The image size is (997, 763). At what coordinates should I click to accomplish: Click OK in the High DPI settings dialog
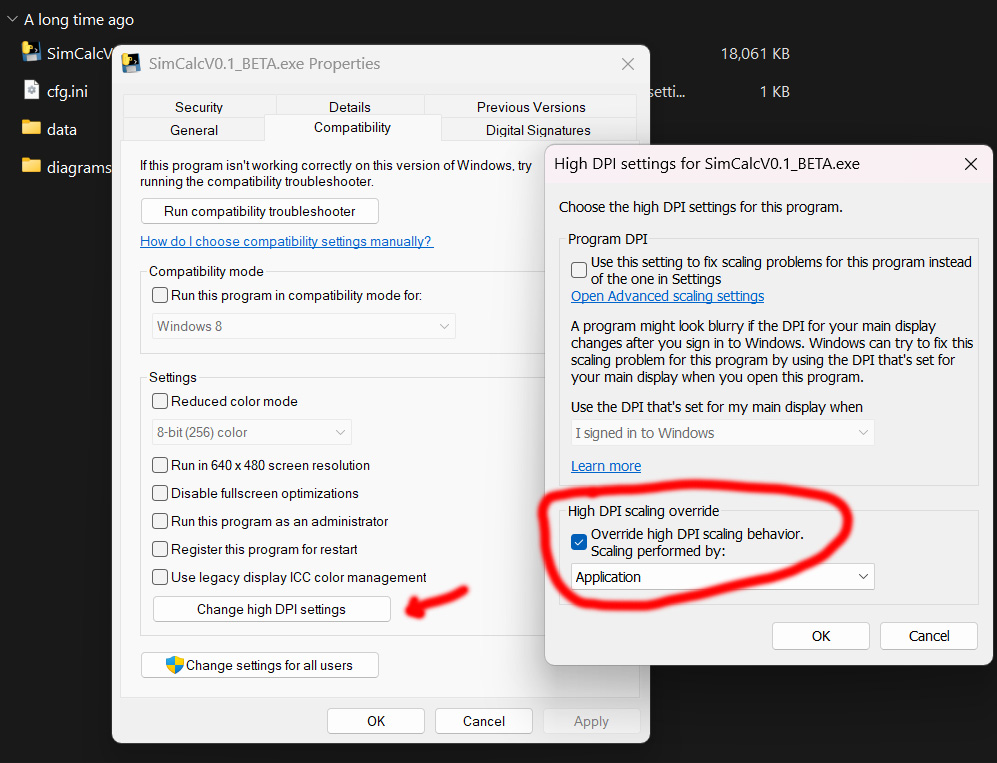(x=821, y=636)
